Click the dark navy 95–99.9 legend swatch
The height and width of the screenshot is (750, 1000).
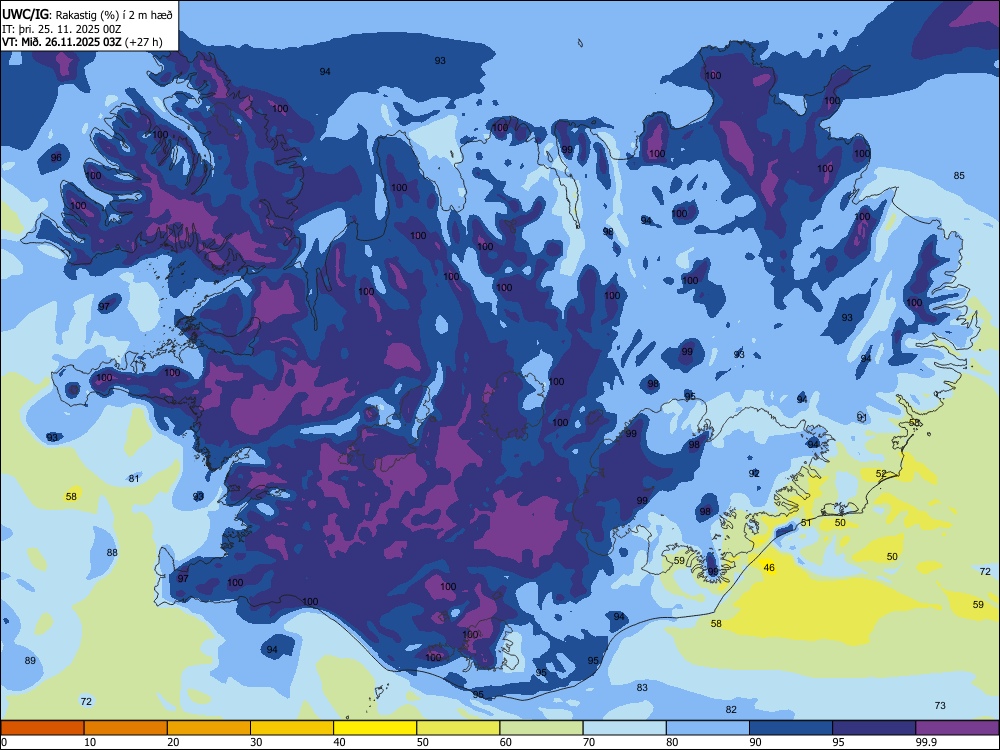point(874,728)
